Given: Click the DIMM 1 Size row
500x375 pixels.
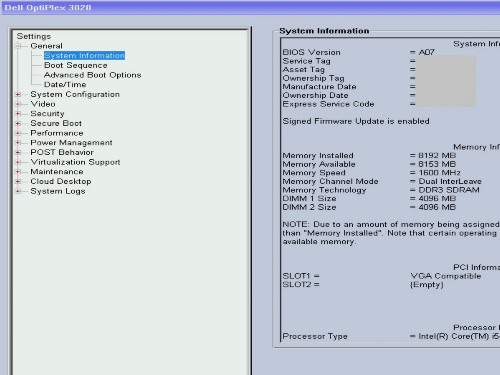Looking at the screenshot, I should coord(369,199).
